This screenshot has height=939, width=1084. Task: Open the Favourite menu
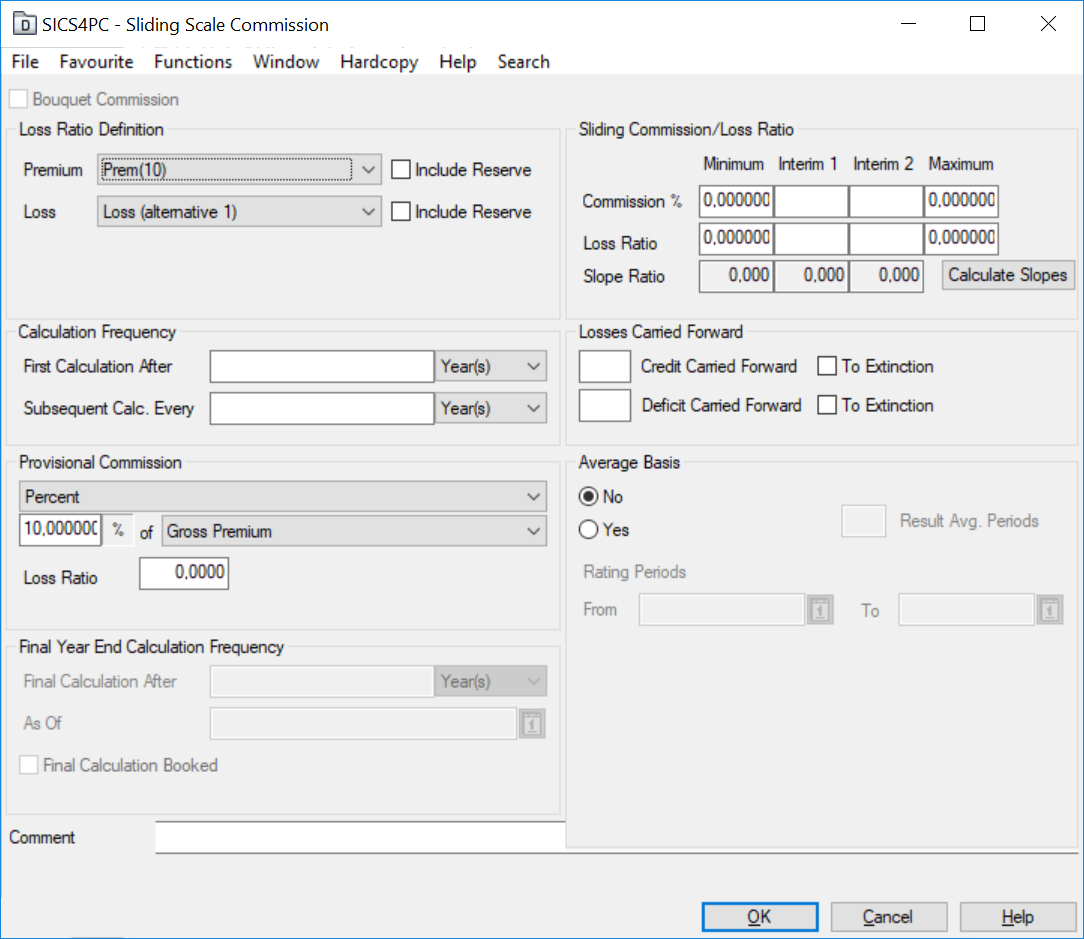(96, 62)
